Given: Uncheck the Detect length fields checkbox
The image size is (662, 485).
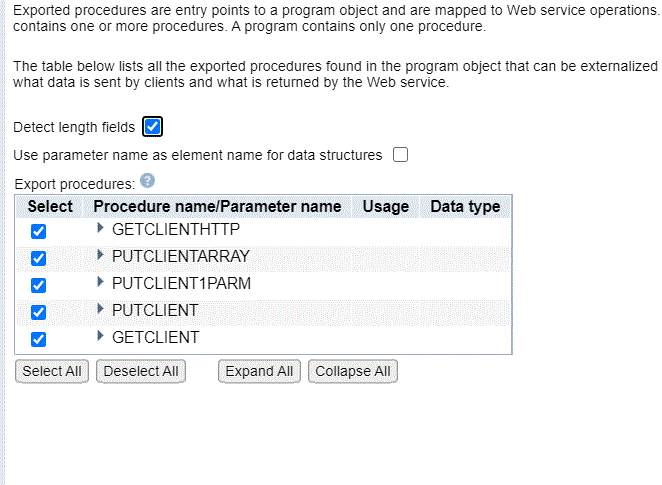Looking at the screenshot, I should [x=152, y=127].
